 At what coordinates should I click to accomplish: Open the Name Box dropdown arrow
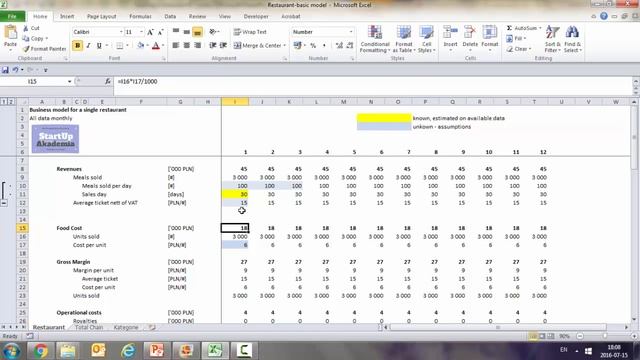coord(69,82)
